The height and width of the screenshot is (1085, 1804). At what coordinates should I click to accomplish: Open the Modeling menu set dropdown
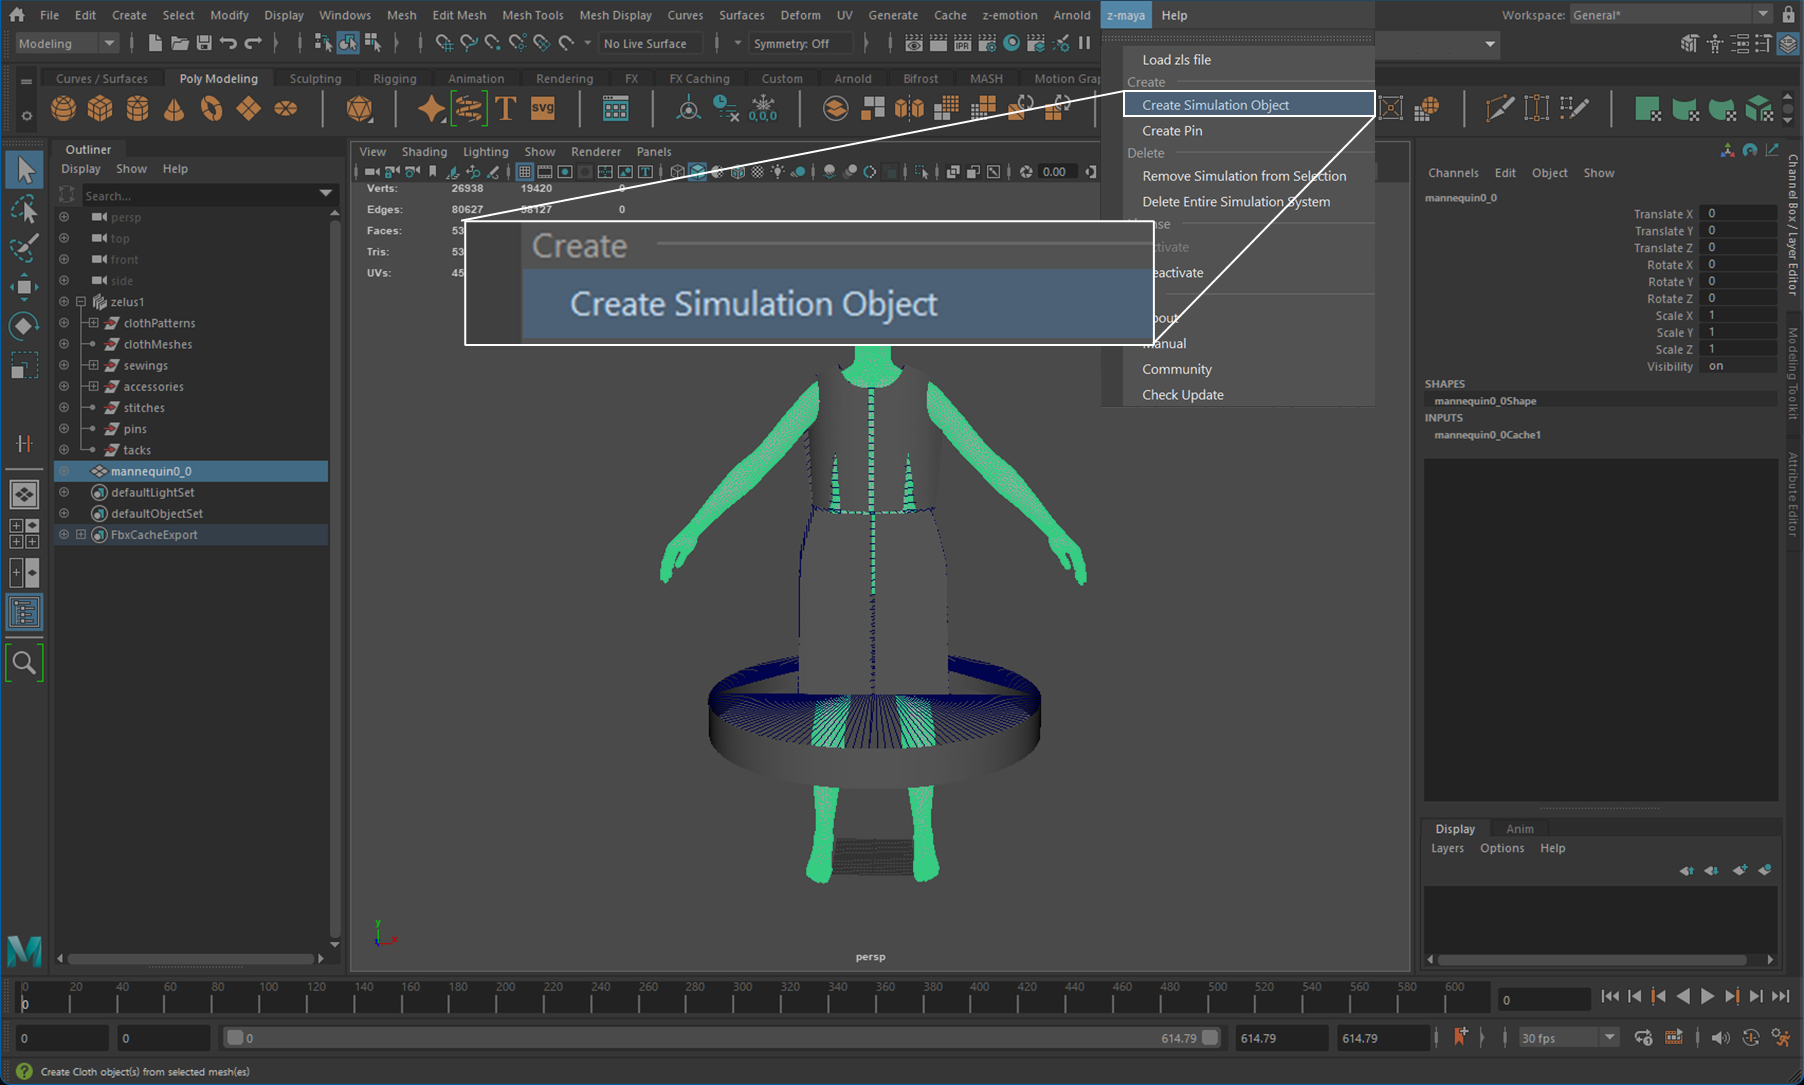67,43
